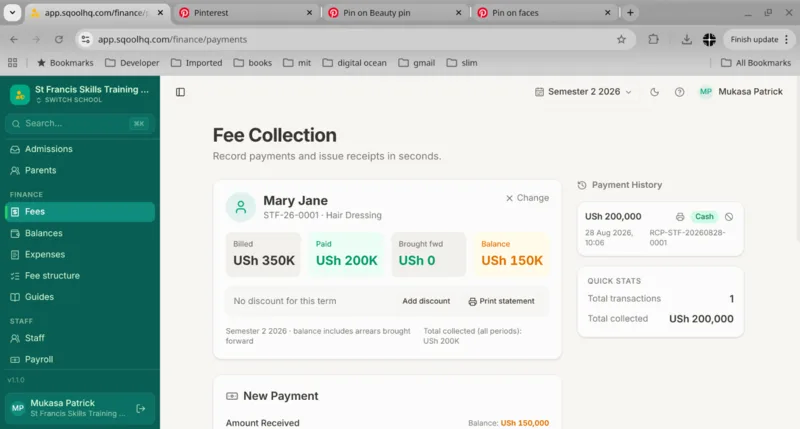
Task: Toggle the sidebar panel icon
Action: (180, 92)
